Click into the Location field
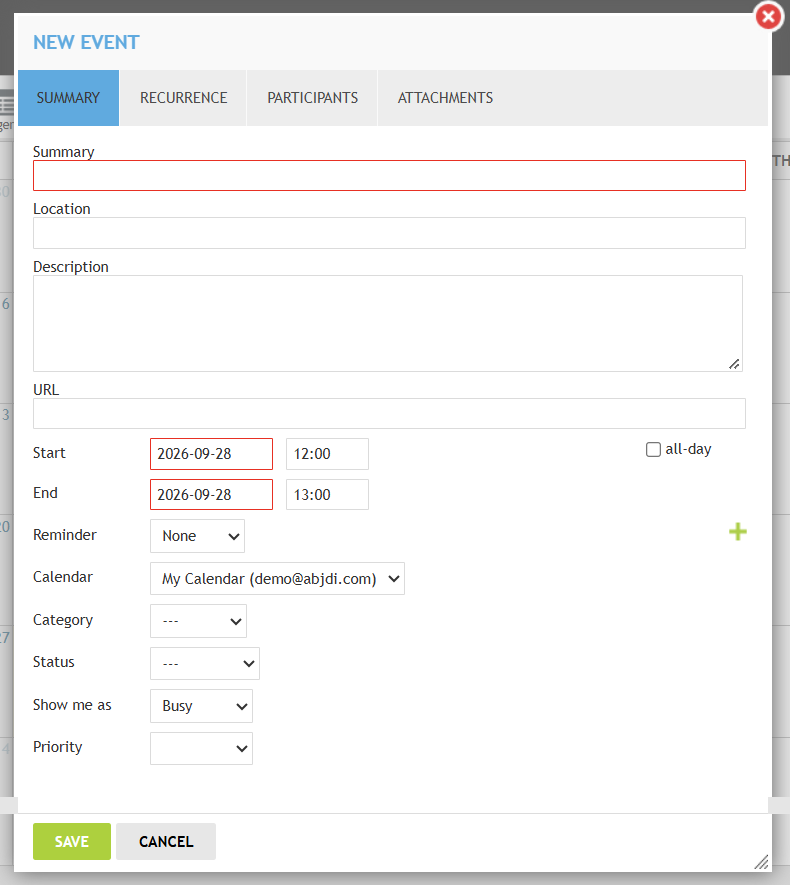The height and width of the screenshot is (885, 790). [x=389, y=233]
